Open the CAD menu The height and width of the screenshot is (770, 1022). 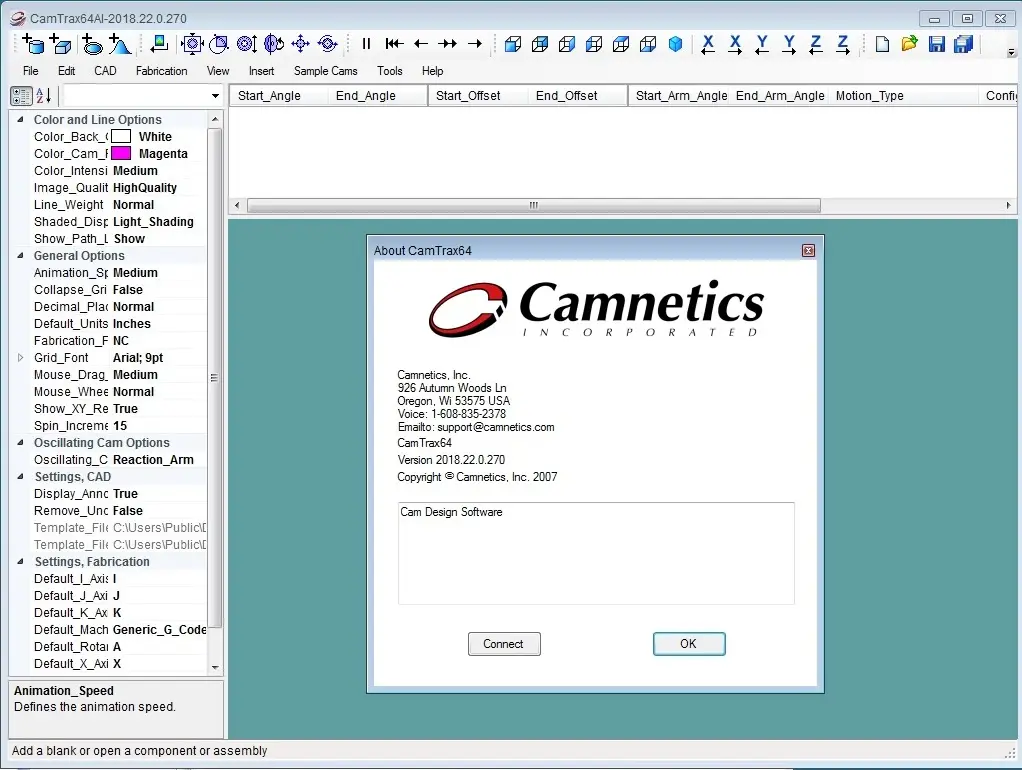coord(105,70)
